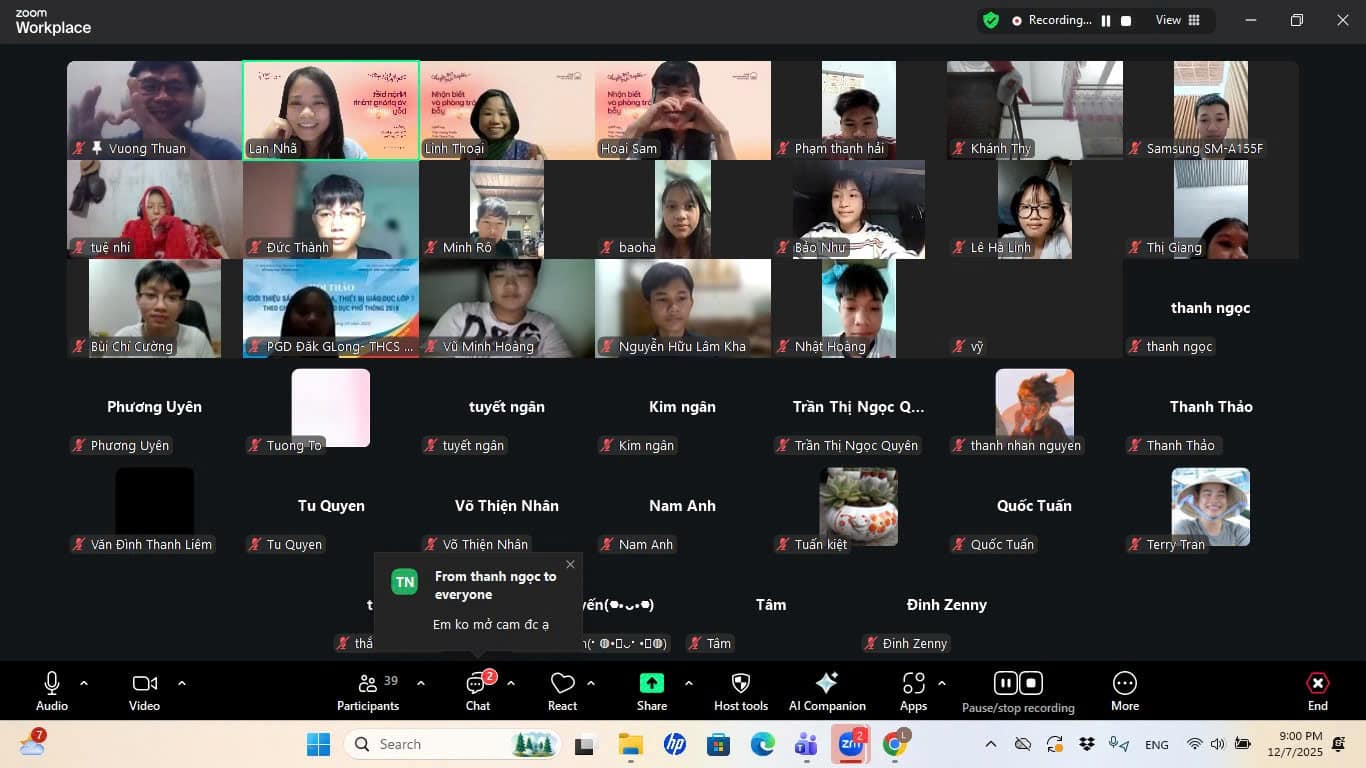This screenshot has height=768, width=1366.
Task: Open the Chat panel
Action: click(x=477, y=690)
